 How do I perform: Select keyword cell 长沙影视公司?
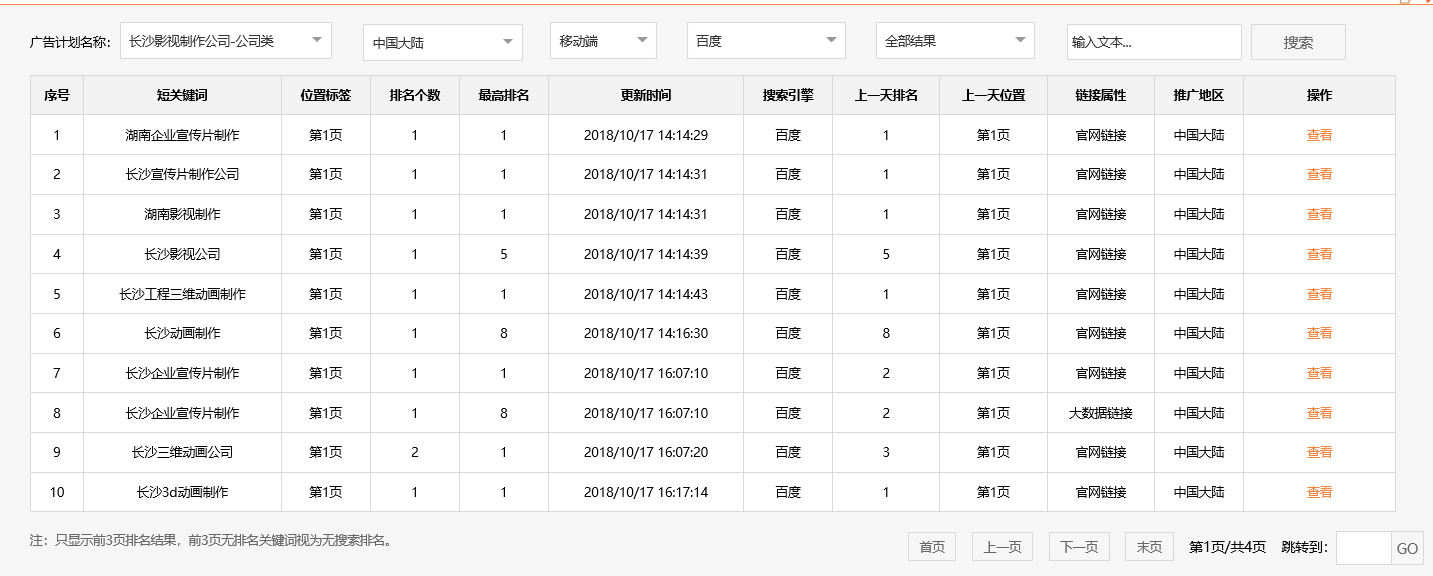pos(183,254)
